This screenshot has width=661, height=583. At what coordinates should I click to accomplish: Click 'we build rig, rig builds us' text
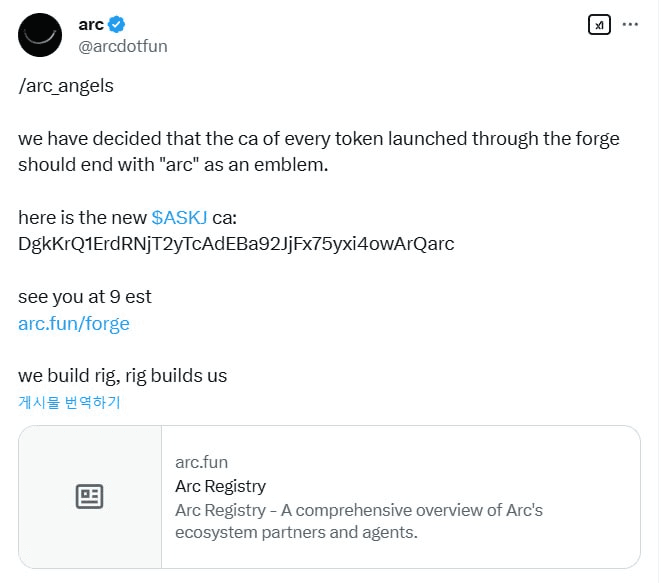point(122,376)
